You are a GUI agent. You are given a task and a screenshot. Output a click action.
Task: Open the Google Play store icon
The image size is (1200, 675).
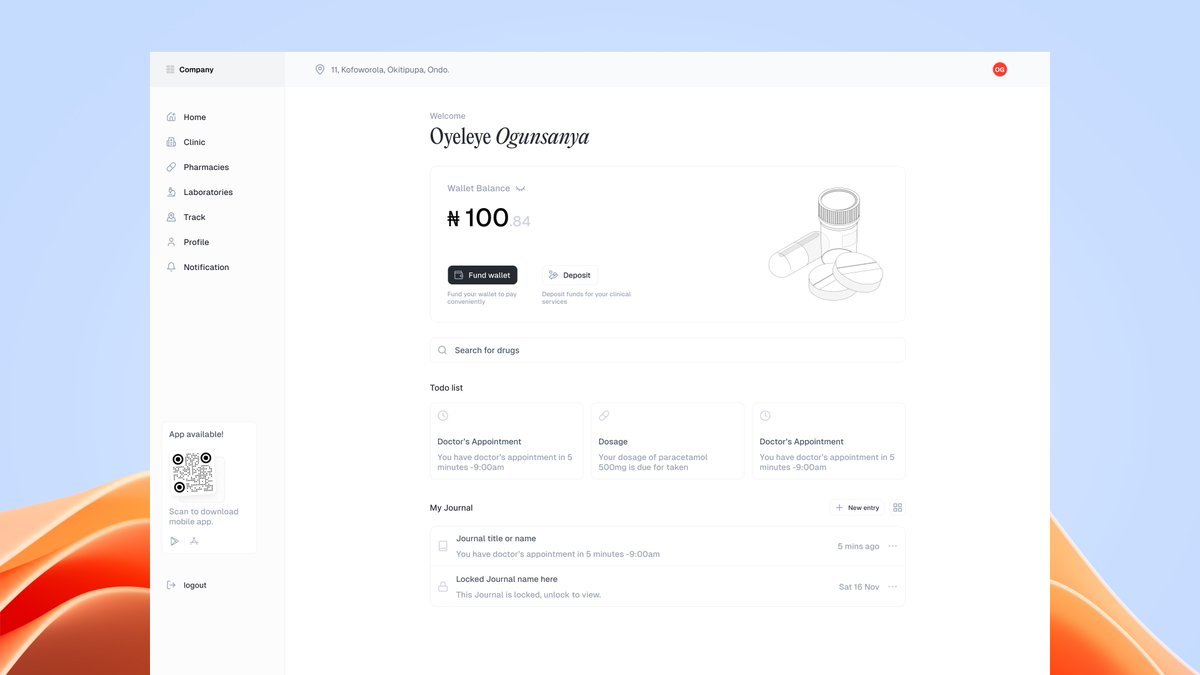(x=174, y=541)
